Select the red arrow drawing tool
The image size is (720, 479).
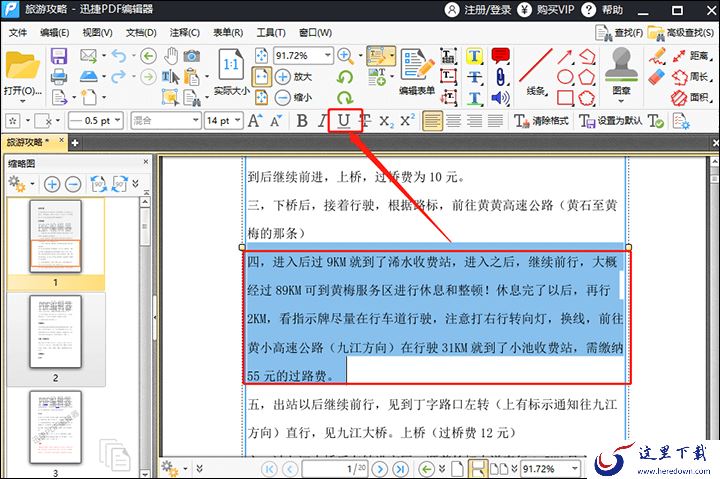[x=565, y=56]
